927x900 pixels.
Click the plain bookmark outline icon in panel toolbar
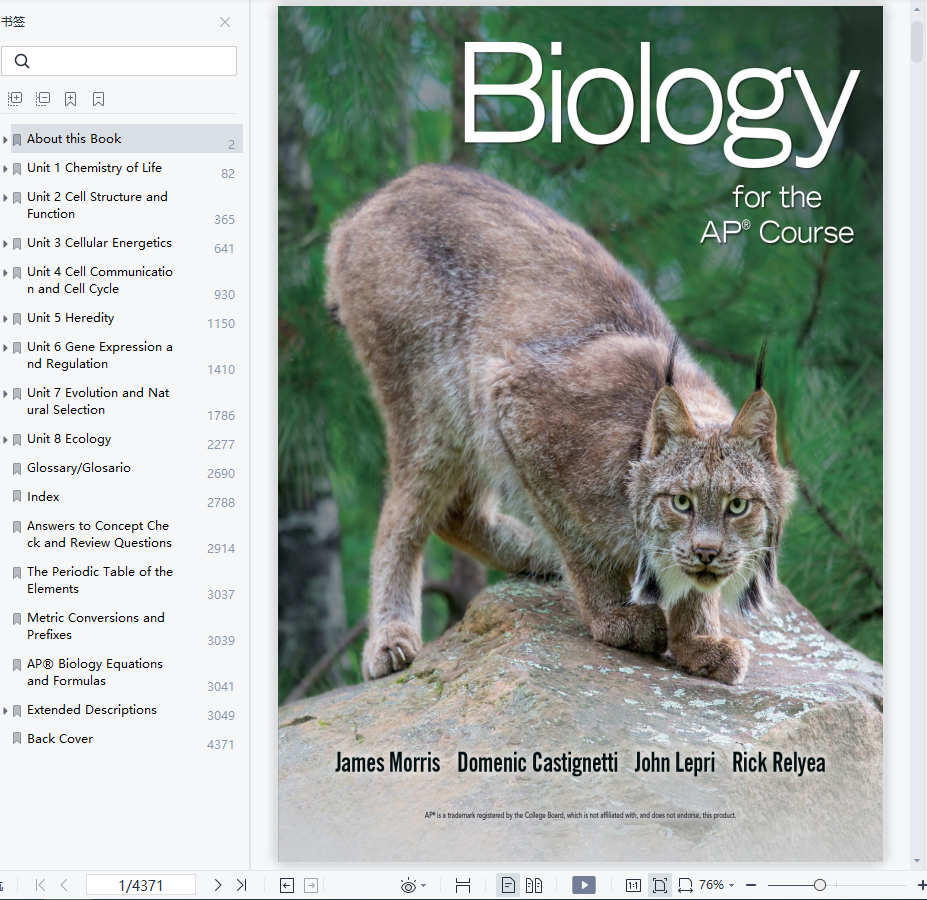click(x=98, y=99)
